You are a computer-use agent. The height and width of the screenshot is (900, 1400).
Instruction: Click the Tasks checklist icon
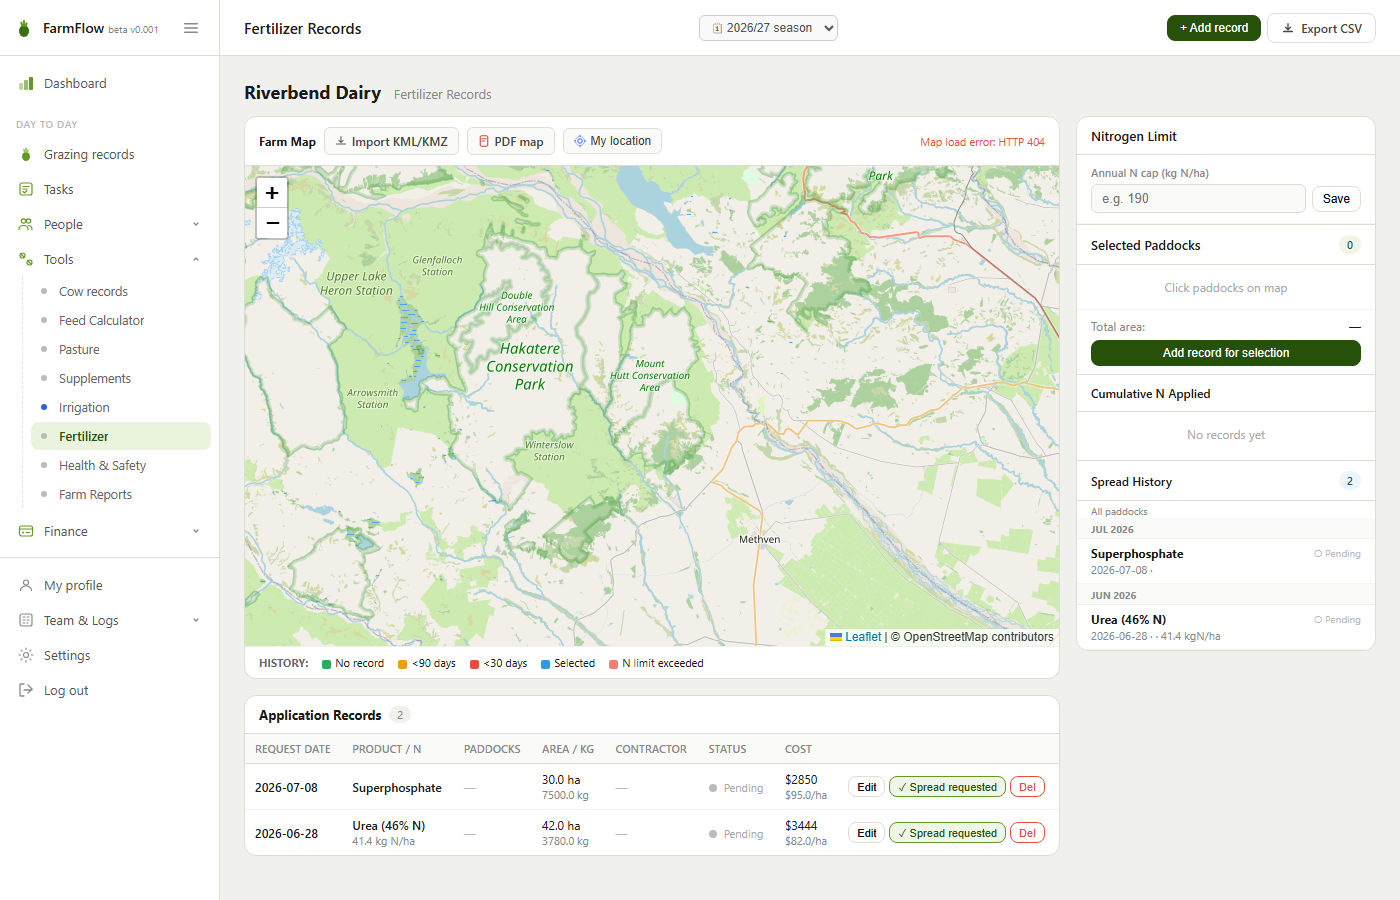tap(26, 190)
